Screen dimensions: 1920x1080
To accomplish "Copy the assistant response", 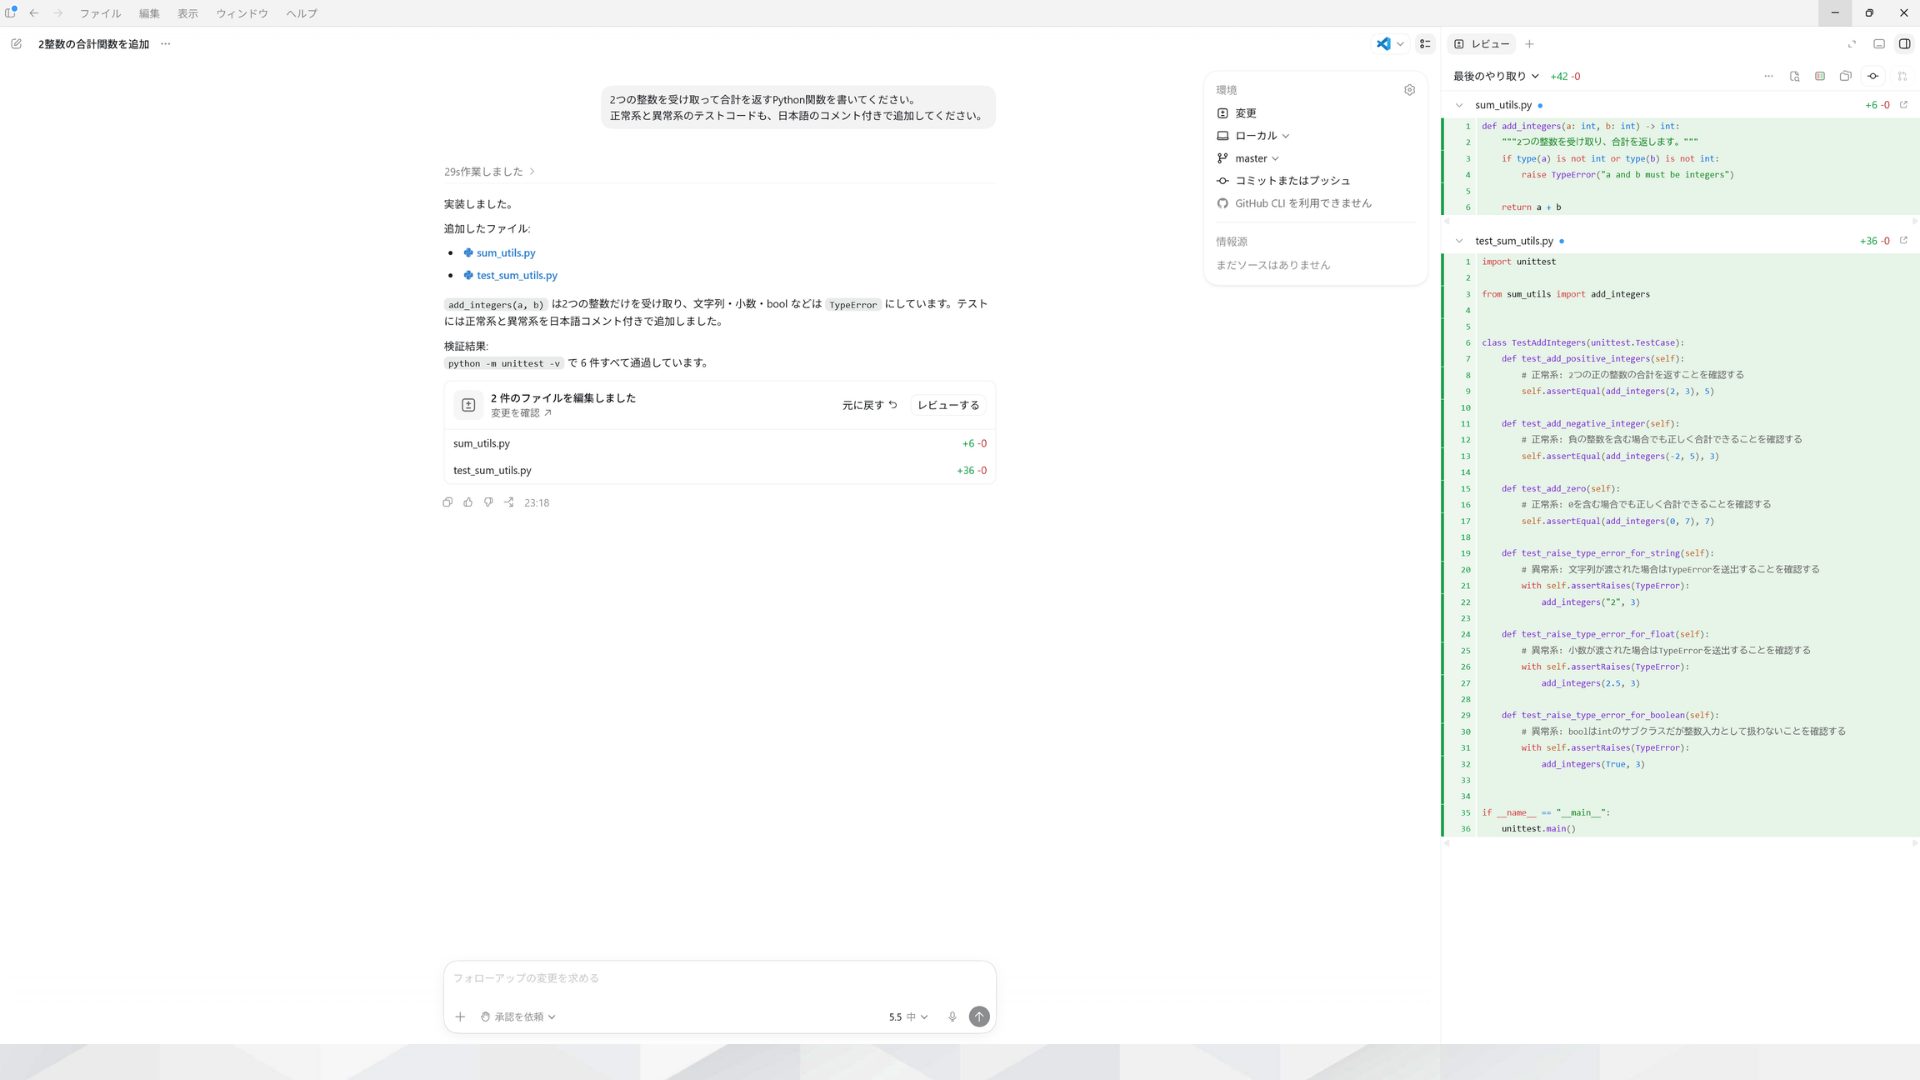I will click(x=447, y=503).
